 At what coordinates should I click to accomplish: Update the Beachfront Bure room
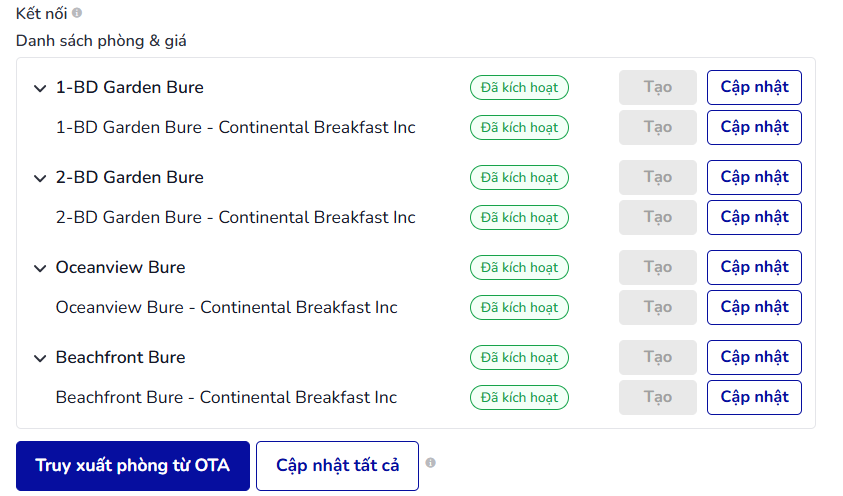[754, 357]
